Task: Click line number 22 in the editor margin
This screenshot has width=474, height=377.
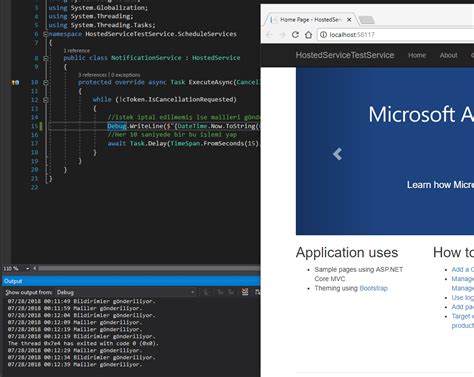Action: 35,187
